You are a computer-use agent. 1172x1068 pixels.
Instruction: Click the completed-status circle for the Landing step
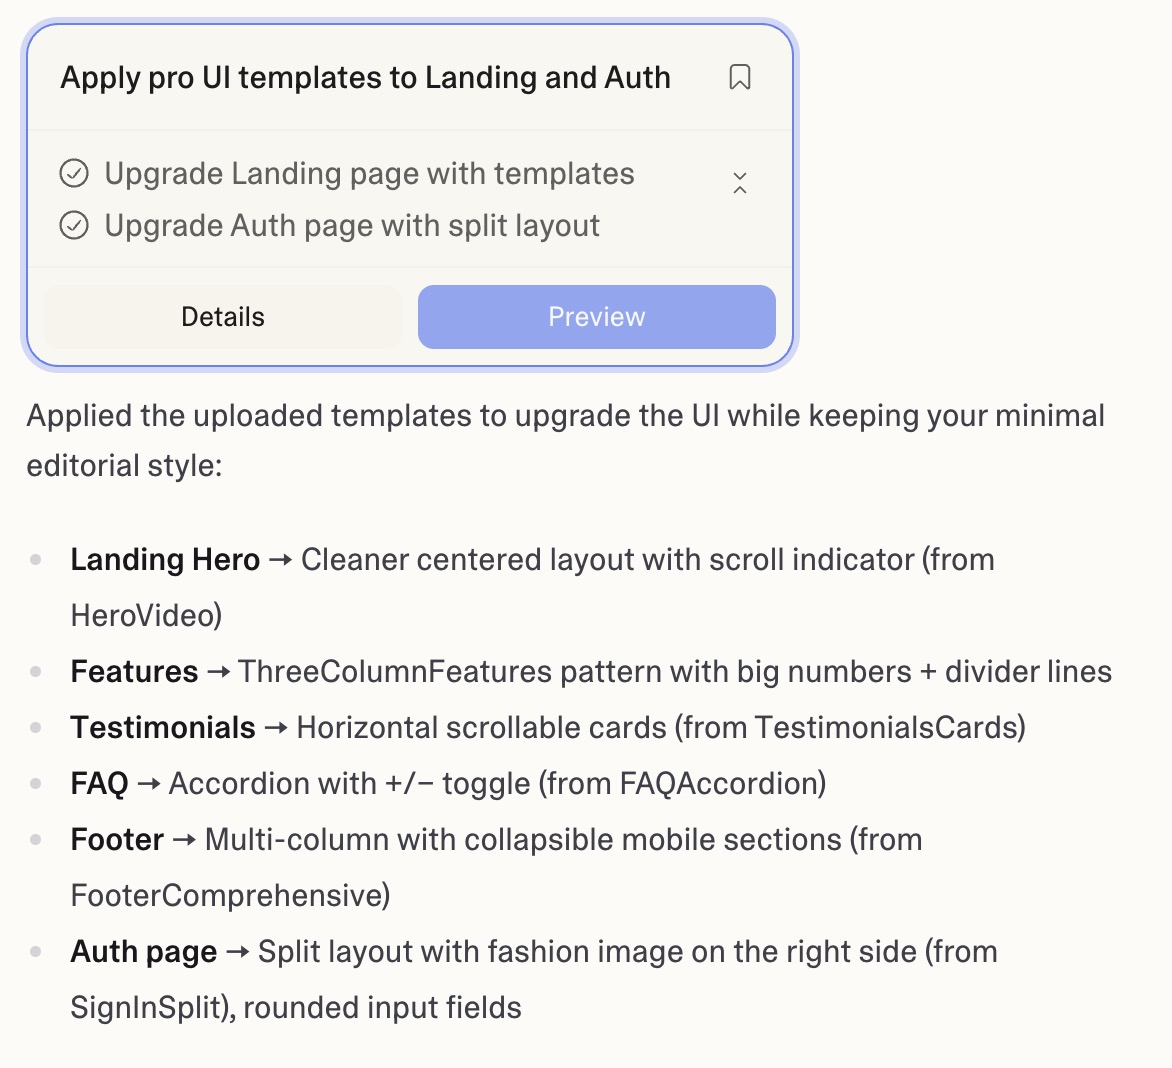(75, 173)
